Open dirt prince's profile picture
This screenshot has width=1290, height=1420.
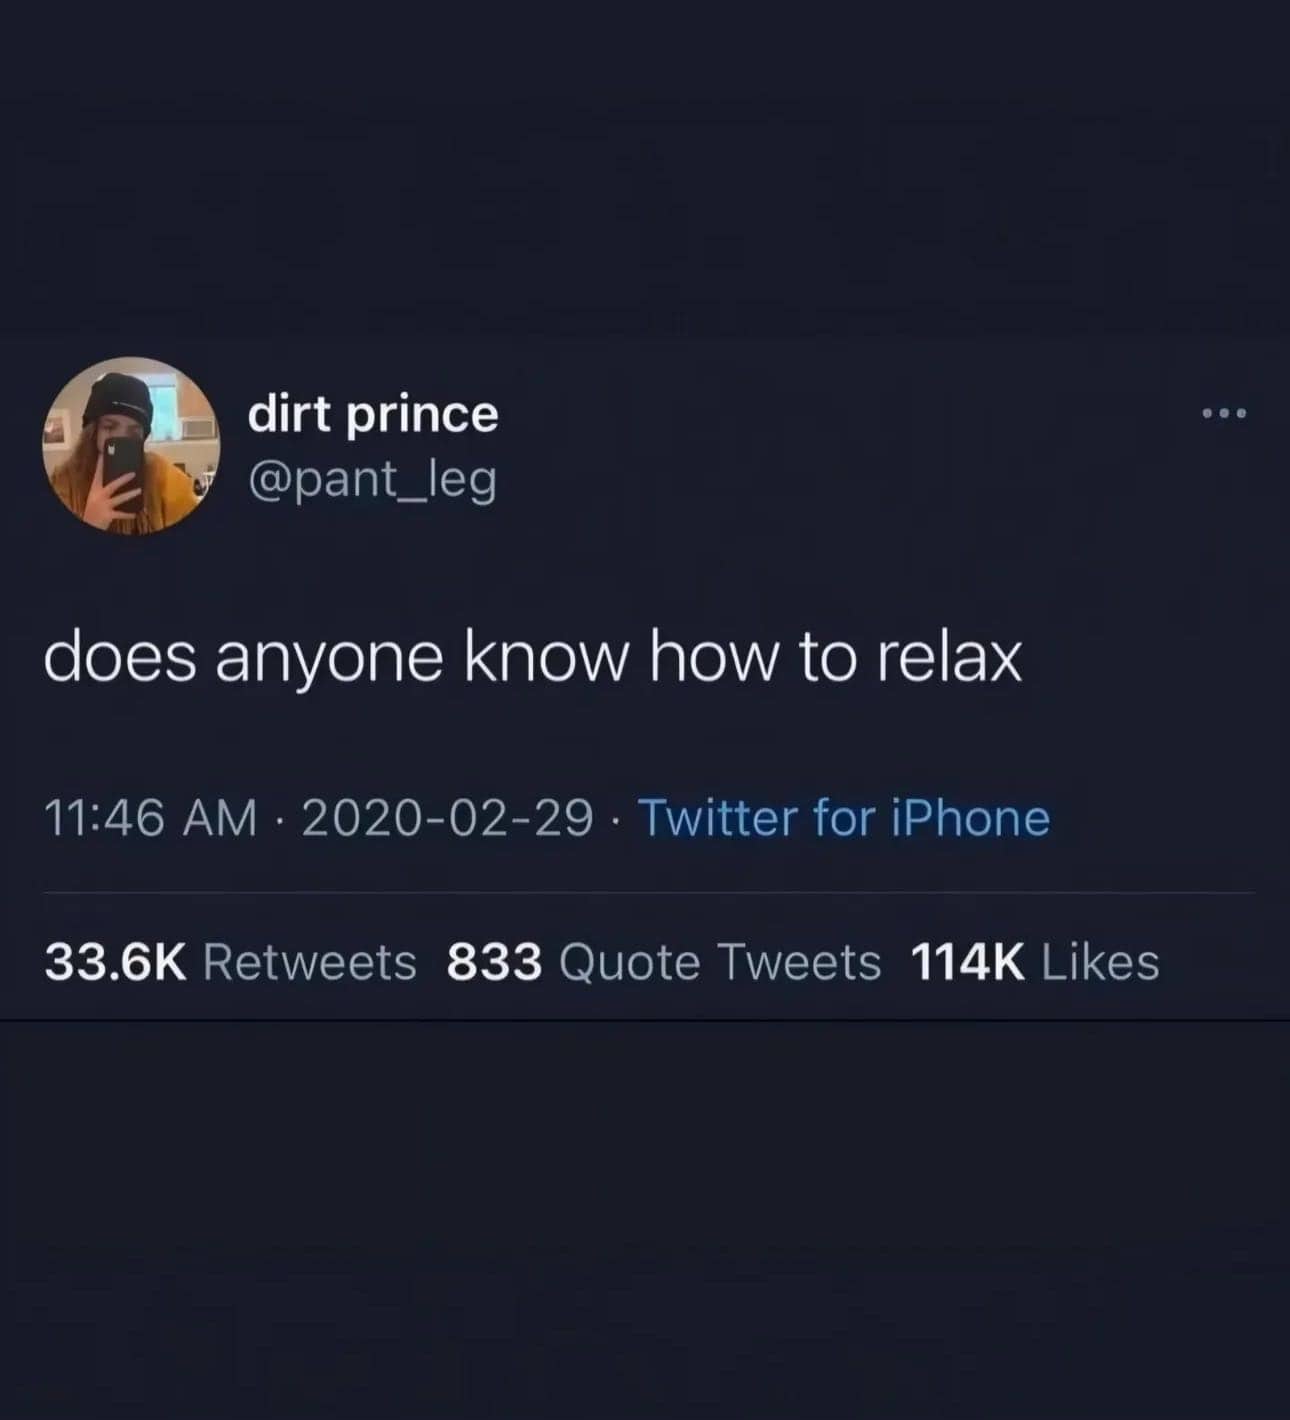coord(131,446)
